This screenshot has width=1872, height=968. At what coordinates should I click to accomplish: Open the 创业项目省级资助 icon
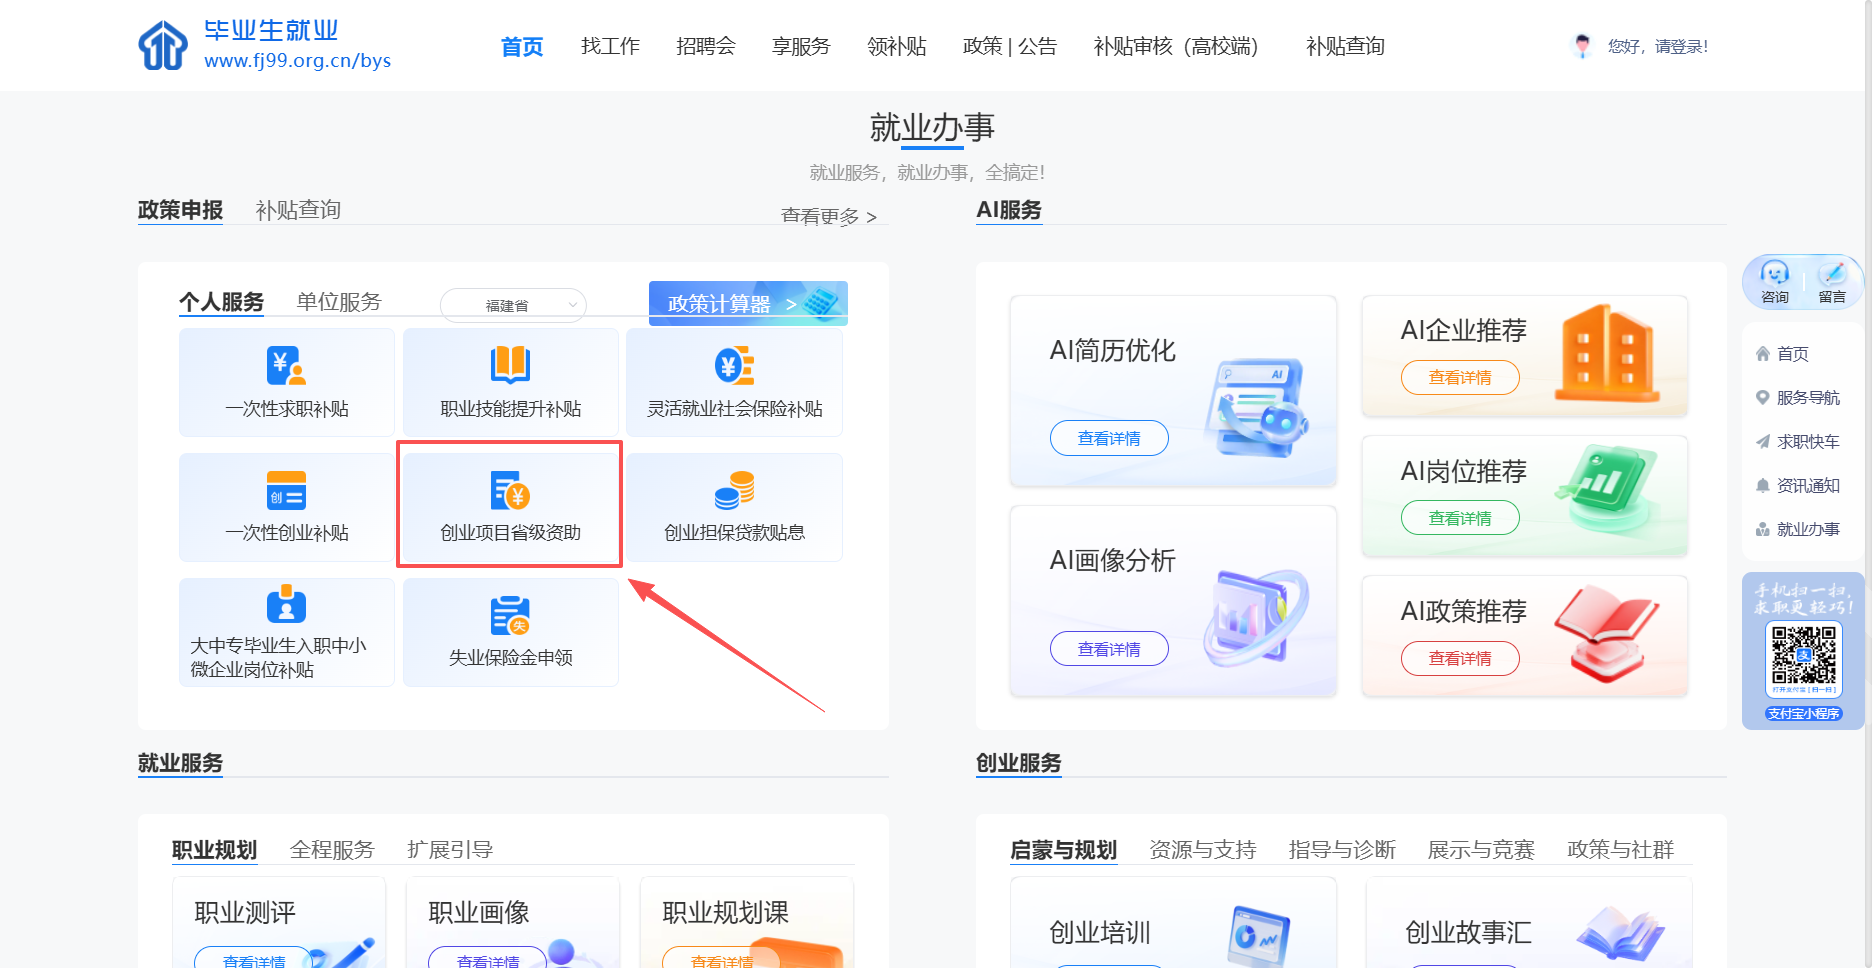(510, 491)
